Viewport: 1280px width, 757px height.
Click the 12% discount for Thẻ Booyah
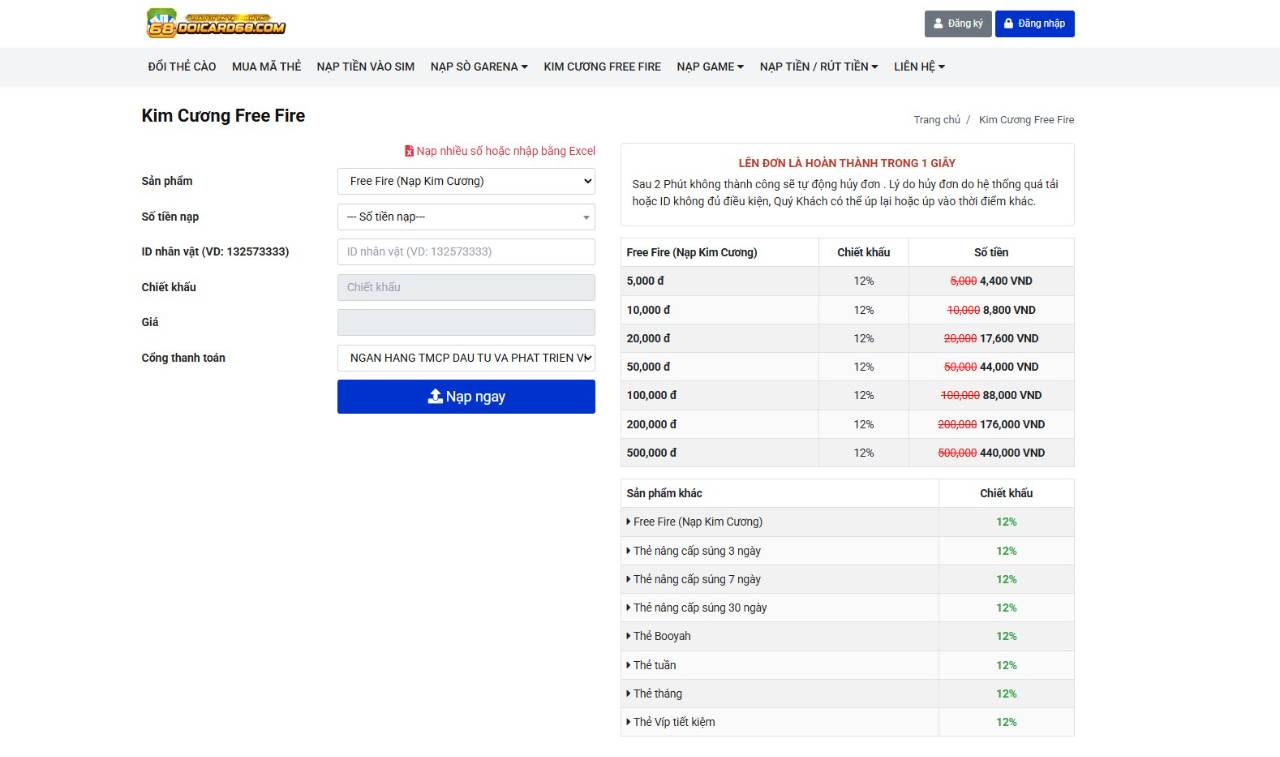(x=1006, y=636)
